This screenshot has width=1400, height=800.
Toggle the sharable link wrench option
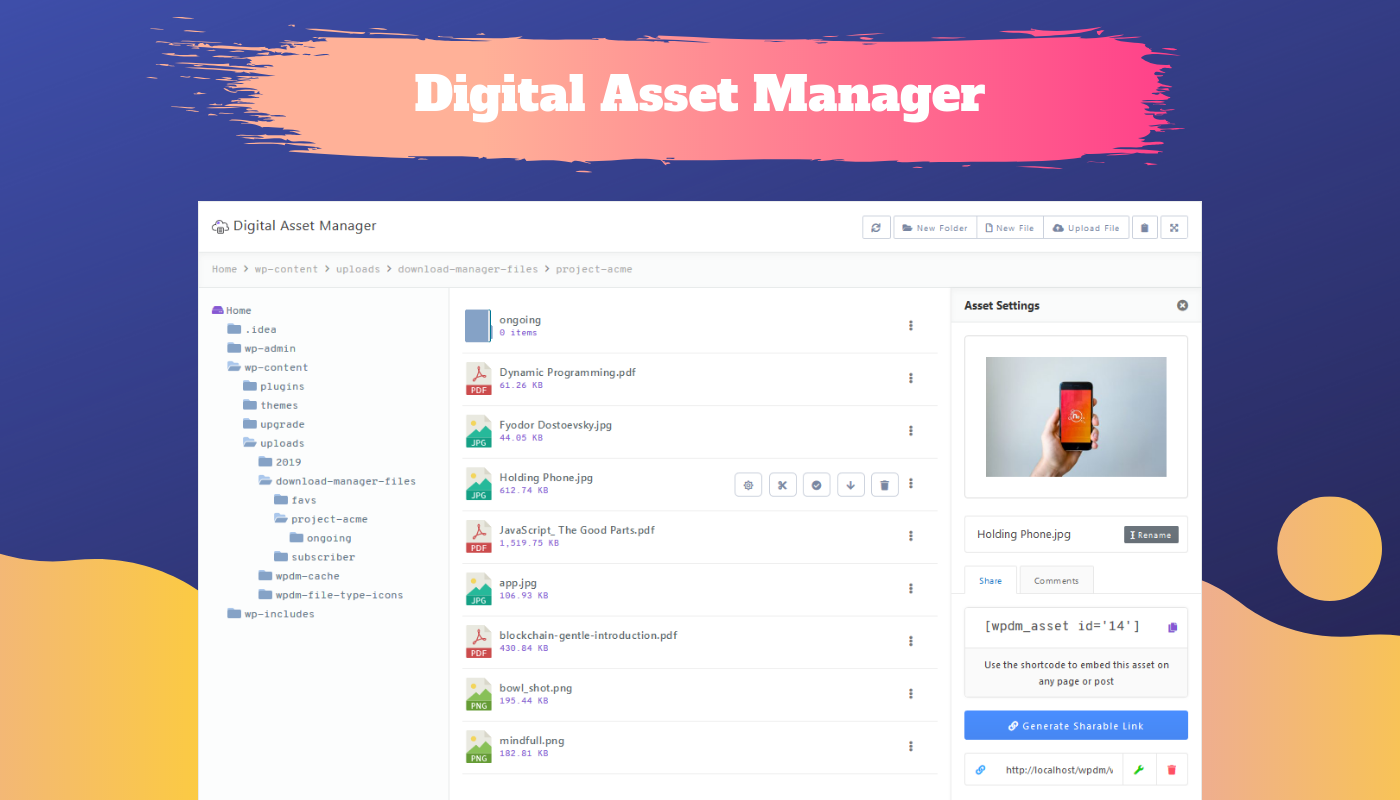click(x=1139, y=769)
